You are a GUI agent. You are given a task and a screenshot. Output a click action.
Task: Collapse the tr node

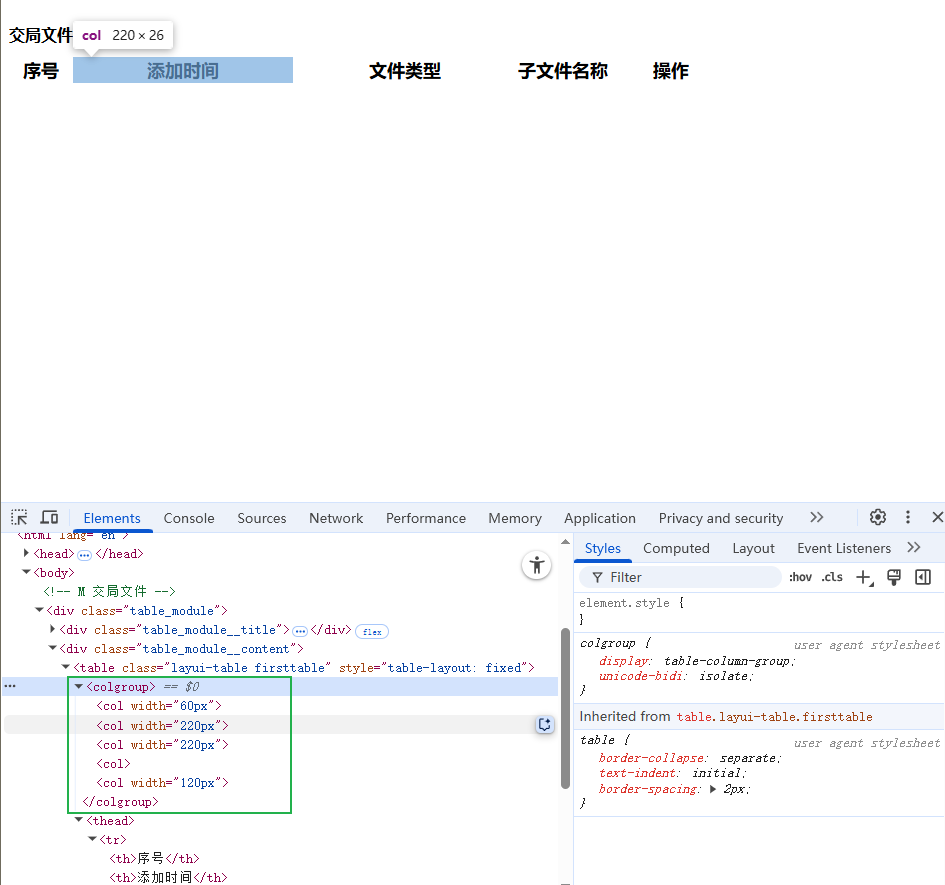[x=92, y=839]
